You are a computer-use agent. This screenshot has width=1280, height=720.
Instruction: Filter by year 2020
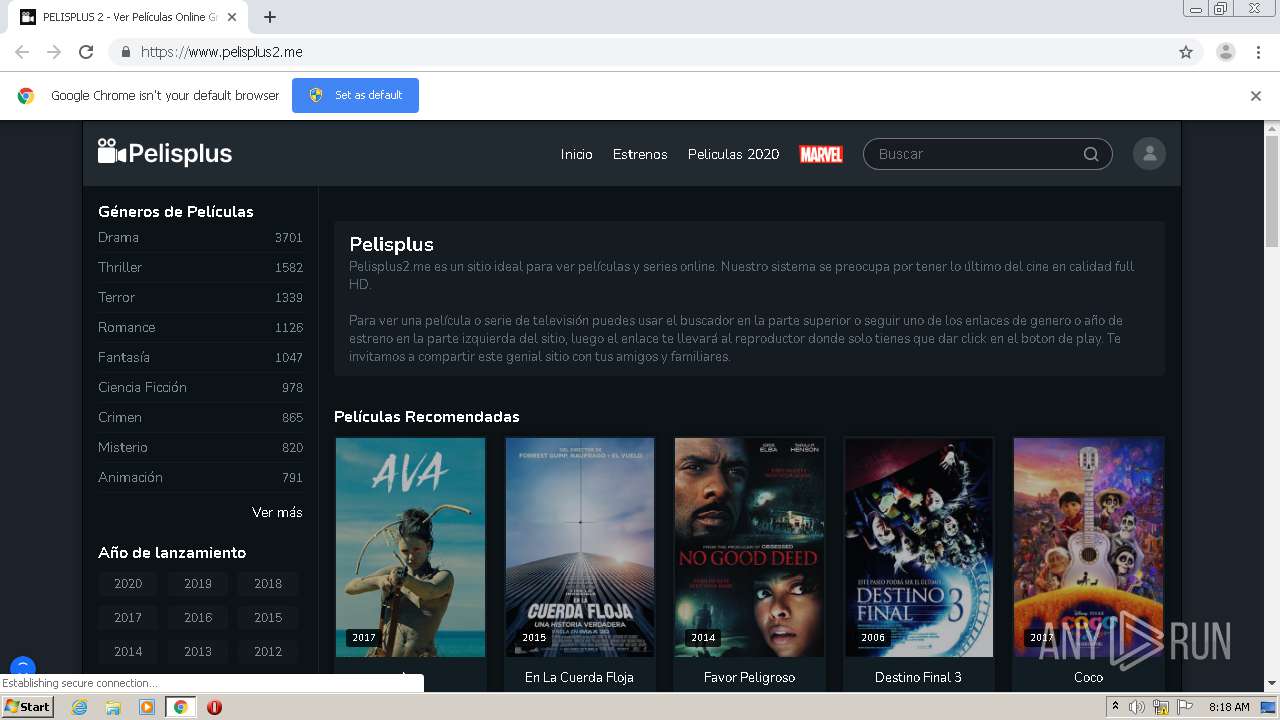[128, 584]
